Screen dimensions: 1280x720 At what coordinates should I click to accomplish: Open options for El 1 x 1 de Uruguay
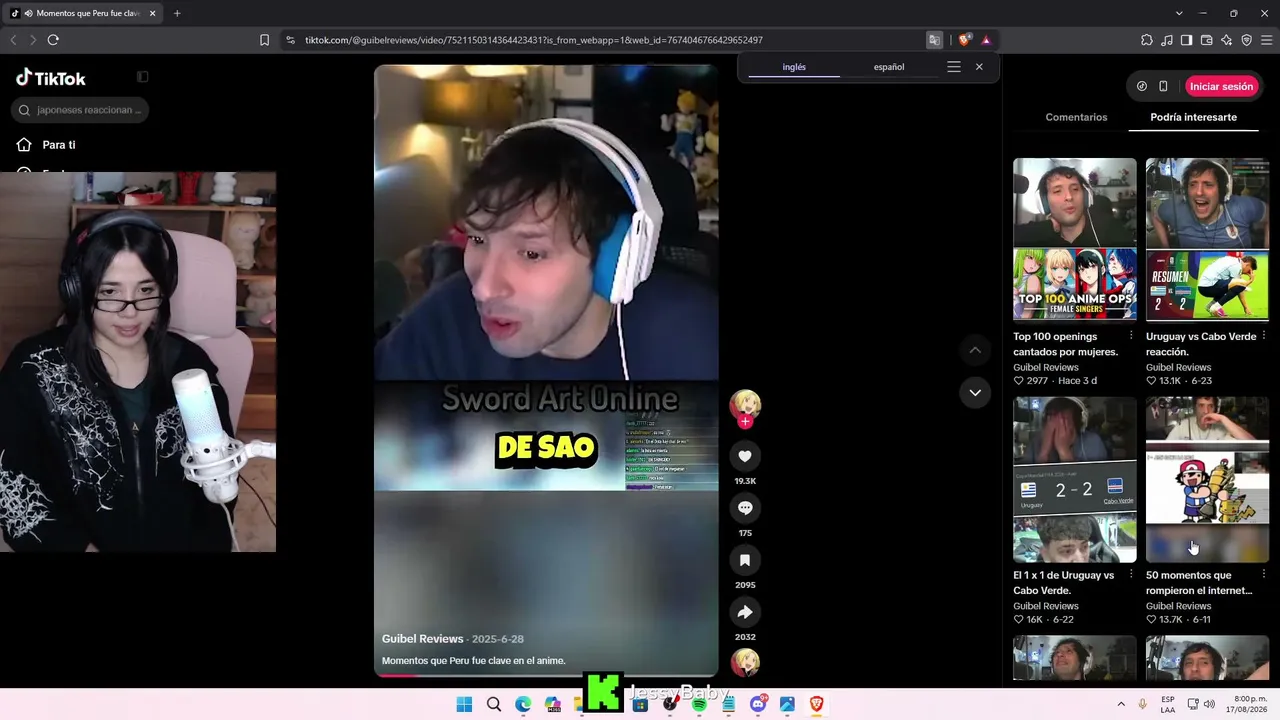[x=1131, y=575]
